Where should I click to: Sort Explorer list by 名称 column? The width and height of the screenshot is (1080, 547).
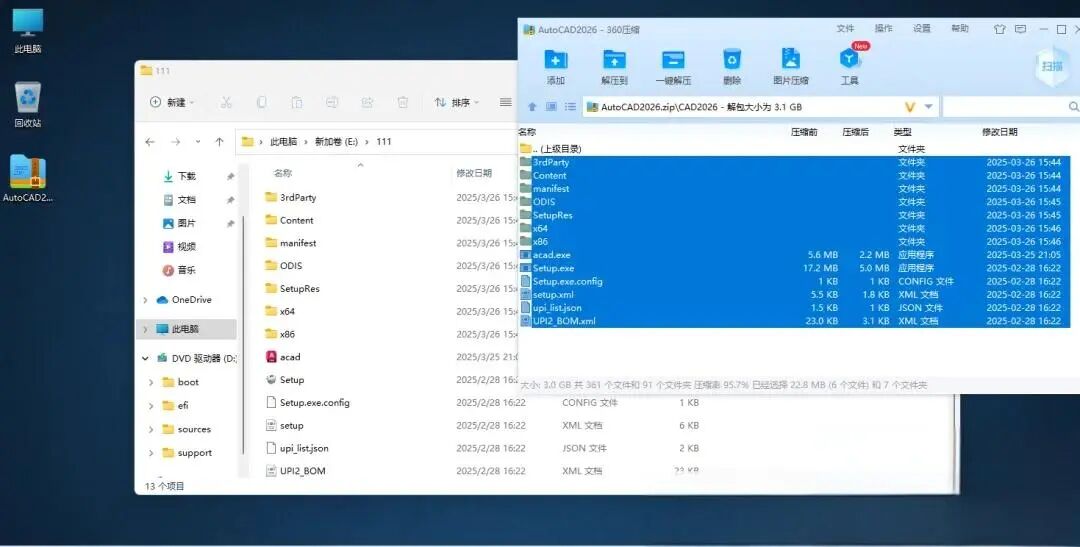282,173
